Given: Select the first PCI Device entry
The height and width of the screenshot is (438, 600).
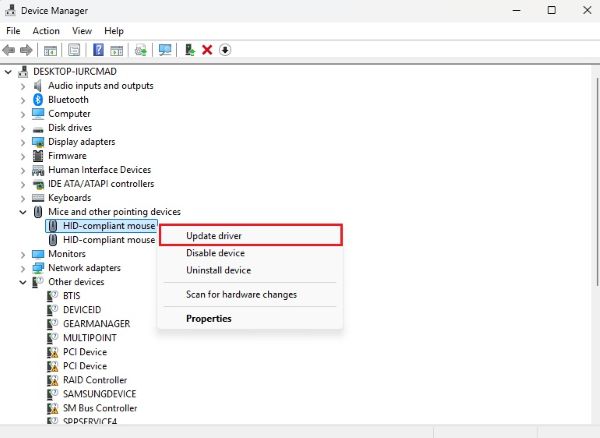Looking at the screenshot, I should pos(85,352).
